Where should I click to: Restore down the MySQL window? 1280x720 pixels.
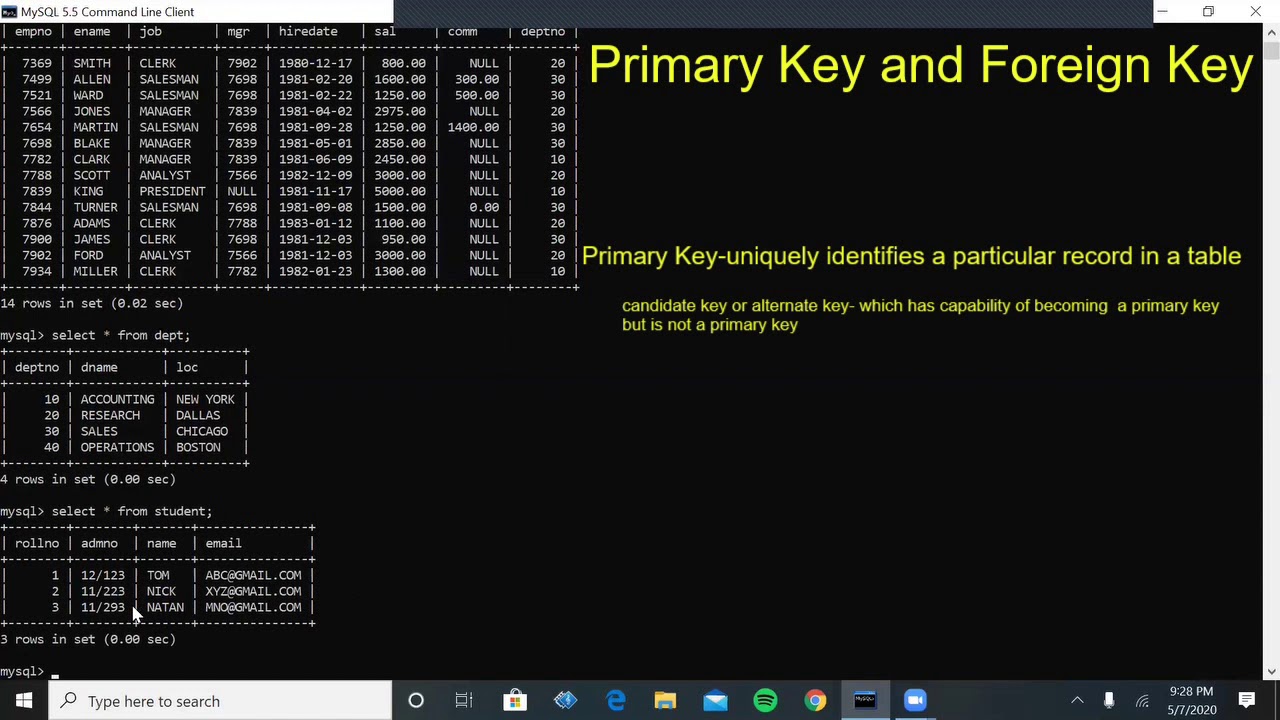[x=1208, y=12]
